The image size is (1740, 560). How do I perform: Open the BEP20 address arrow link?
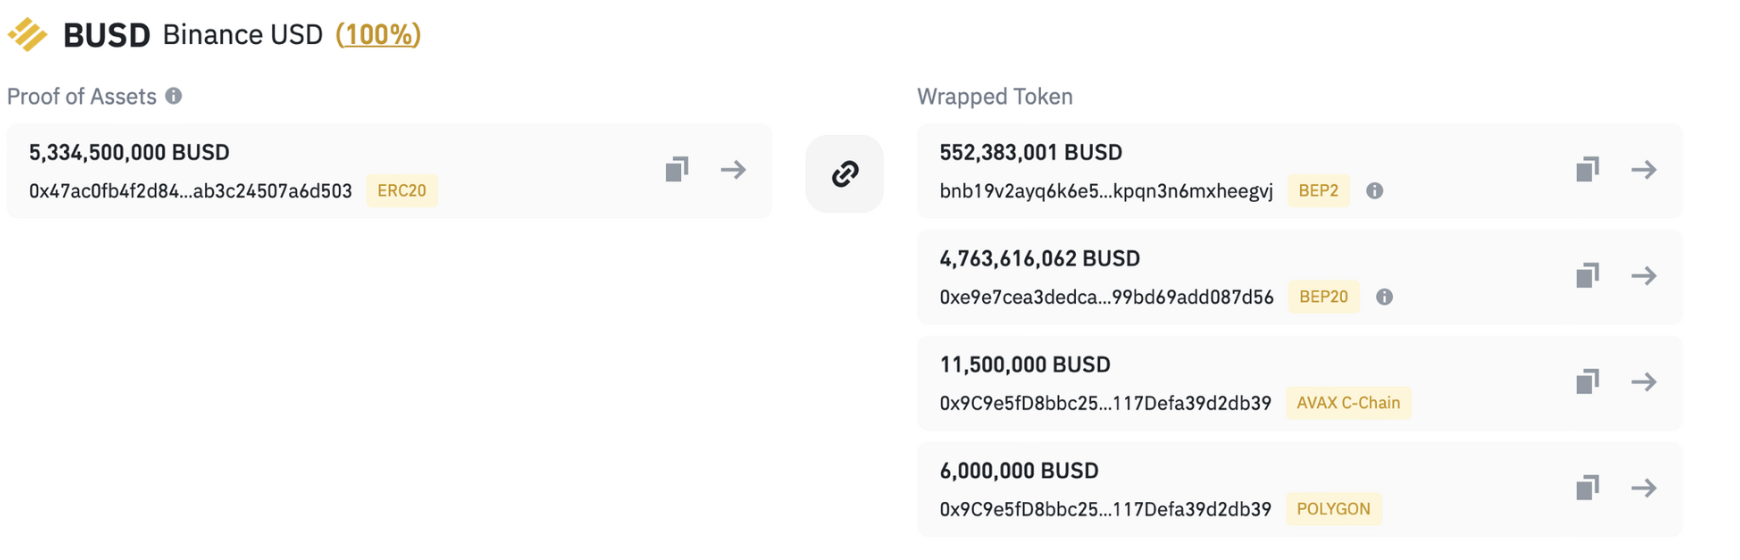(x=1644, y=275)
